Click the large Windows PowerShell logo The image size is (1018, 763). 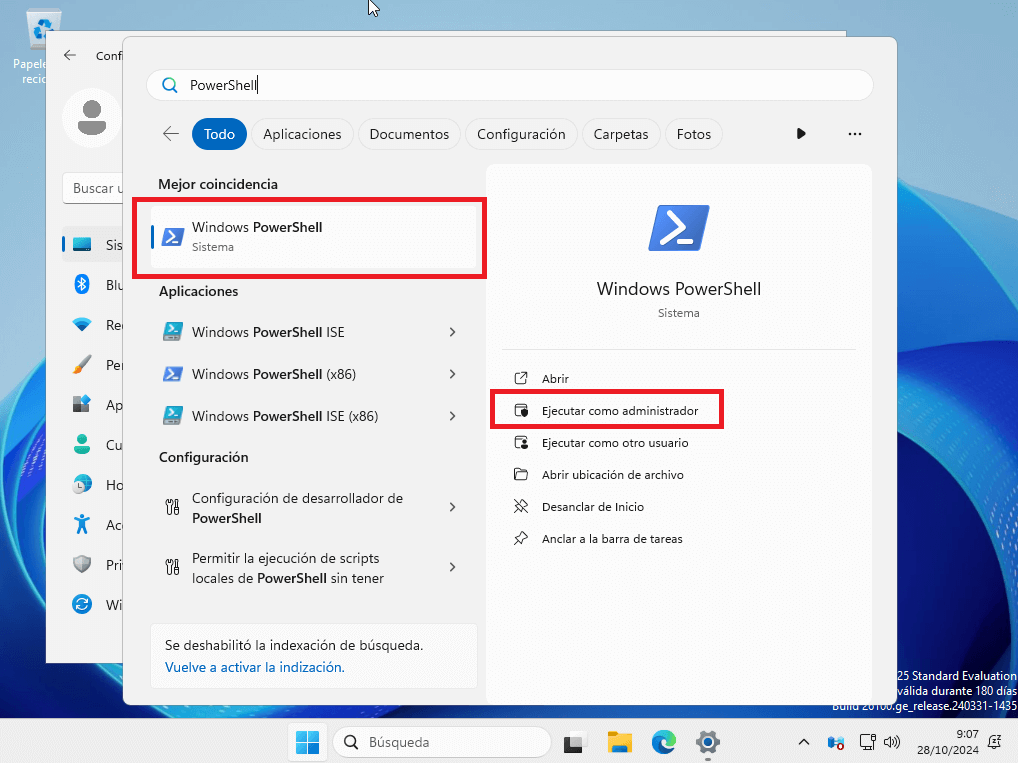click(678, 228)
